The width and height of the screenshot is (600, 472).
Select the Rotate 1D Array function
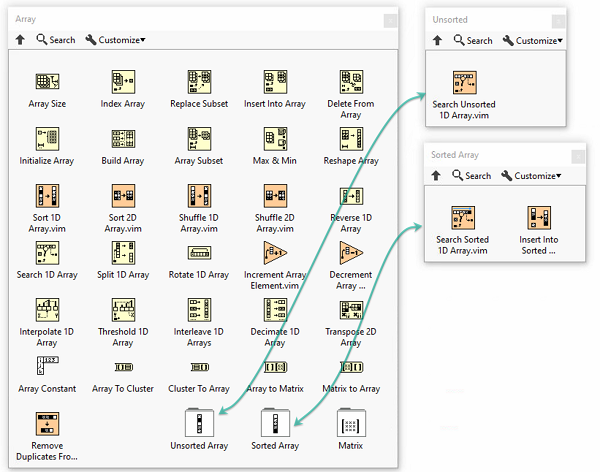point(199,253)
